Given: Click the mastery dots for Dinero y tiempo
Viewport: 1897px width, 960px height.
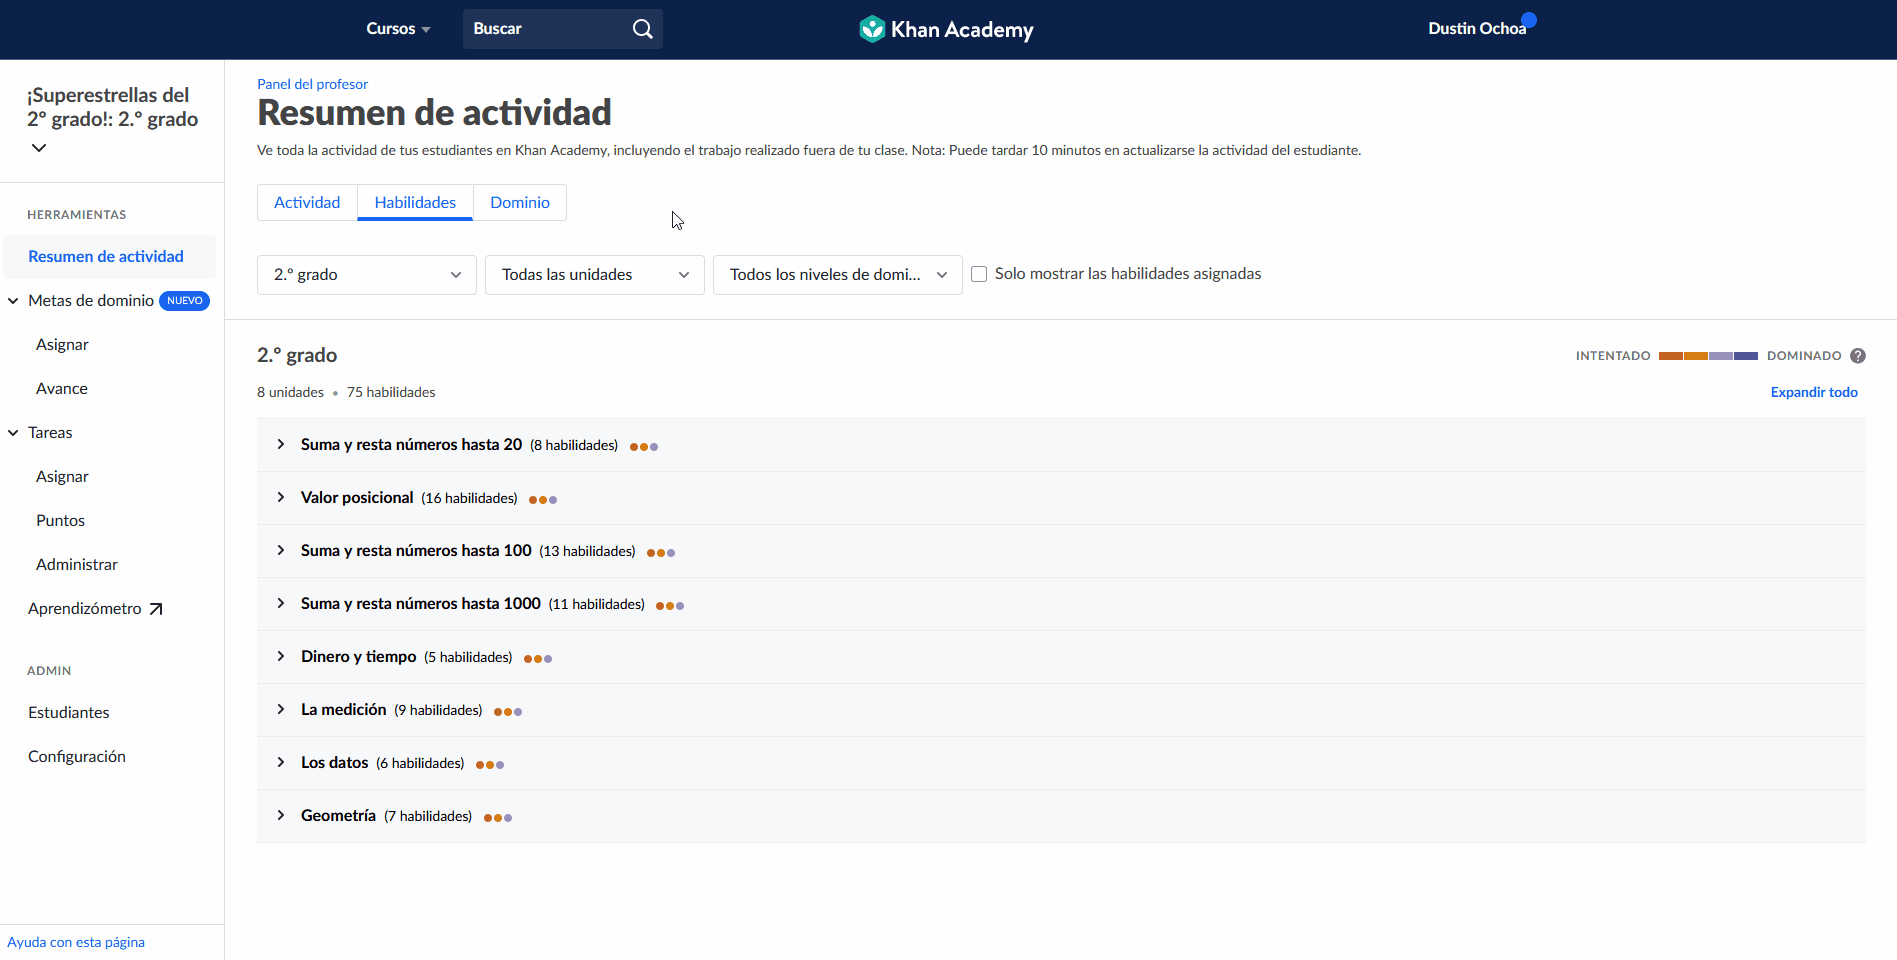Looking at the screenshot, I should [538, 659].
